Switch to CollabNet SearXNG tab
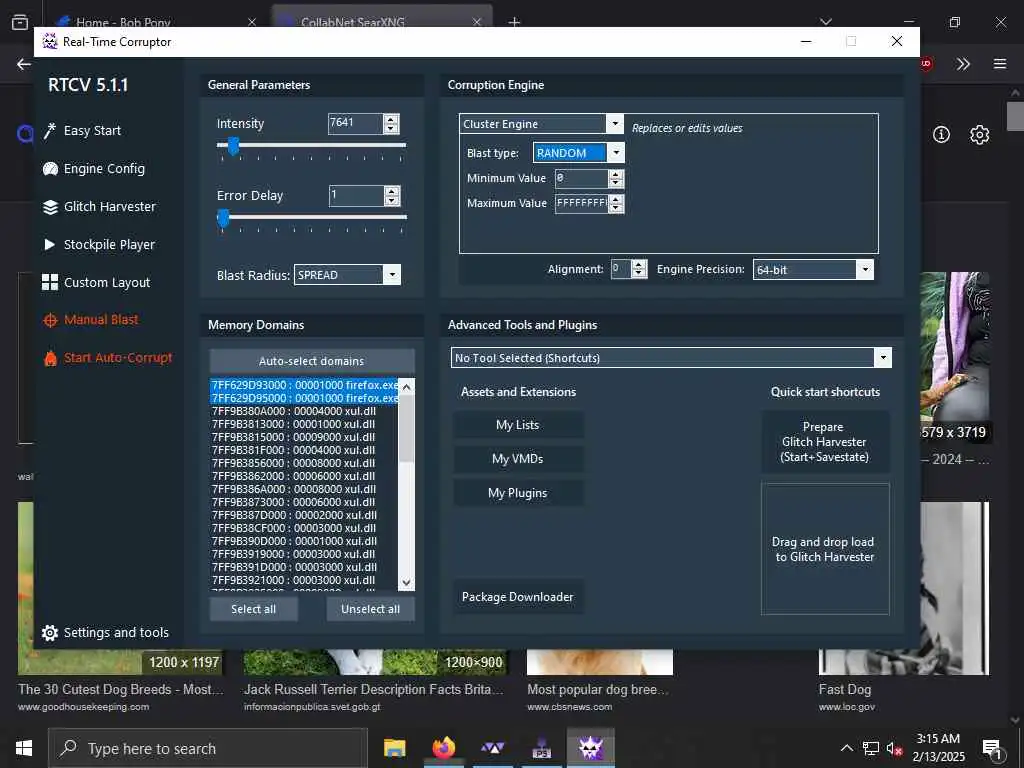The width and height of the screenshot is (1024, 768). (353, 22)
